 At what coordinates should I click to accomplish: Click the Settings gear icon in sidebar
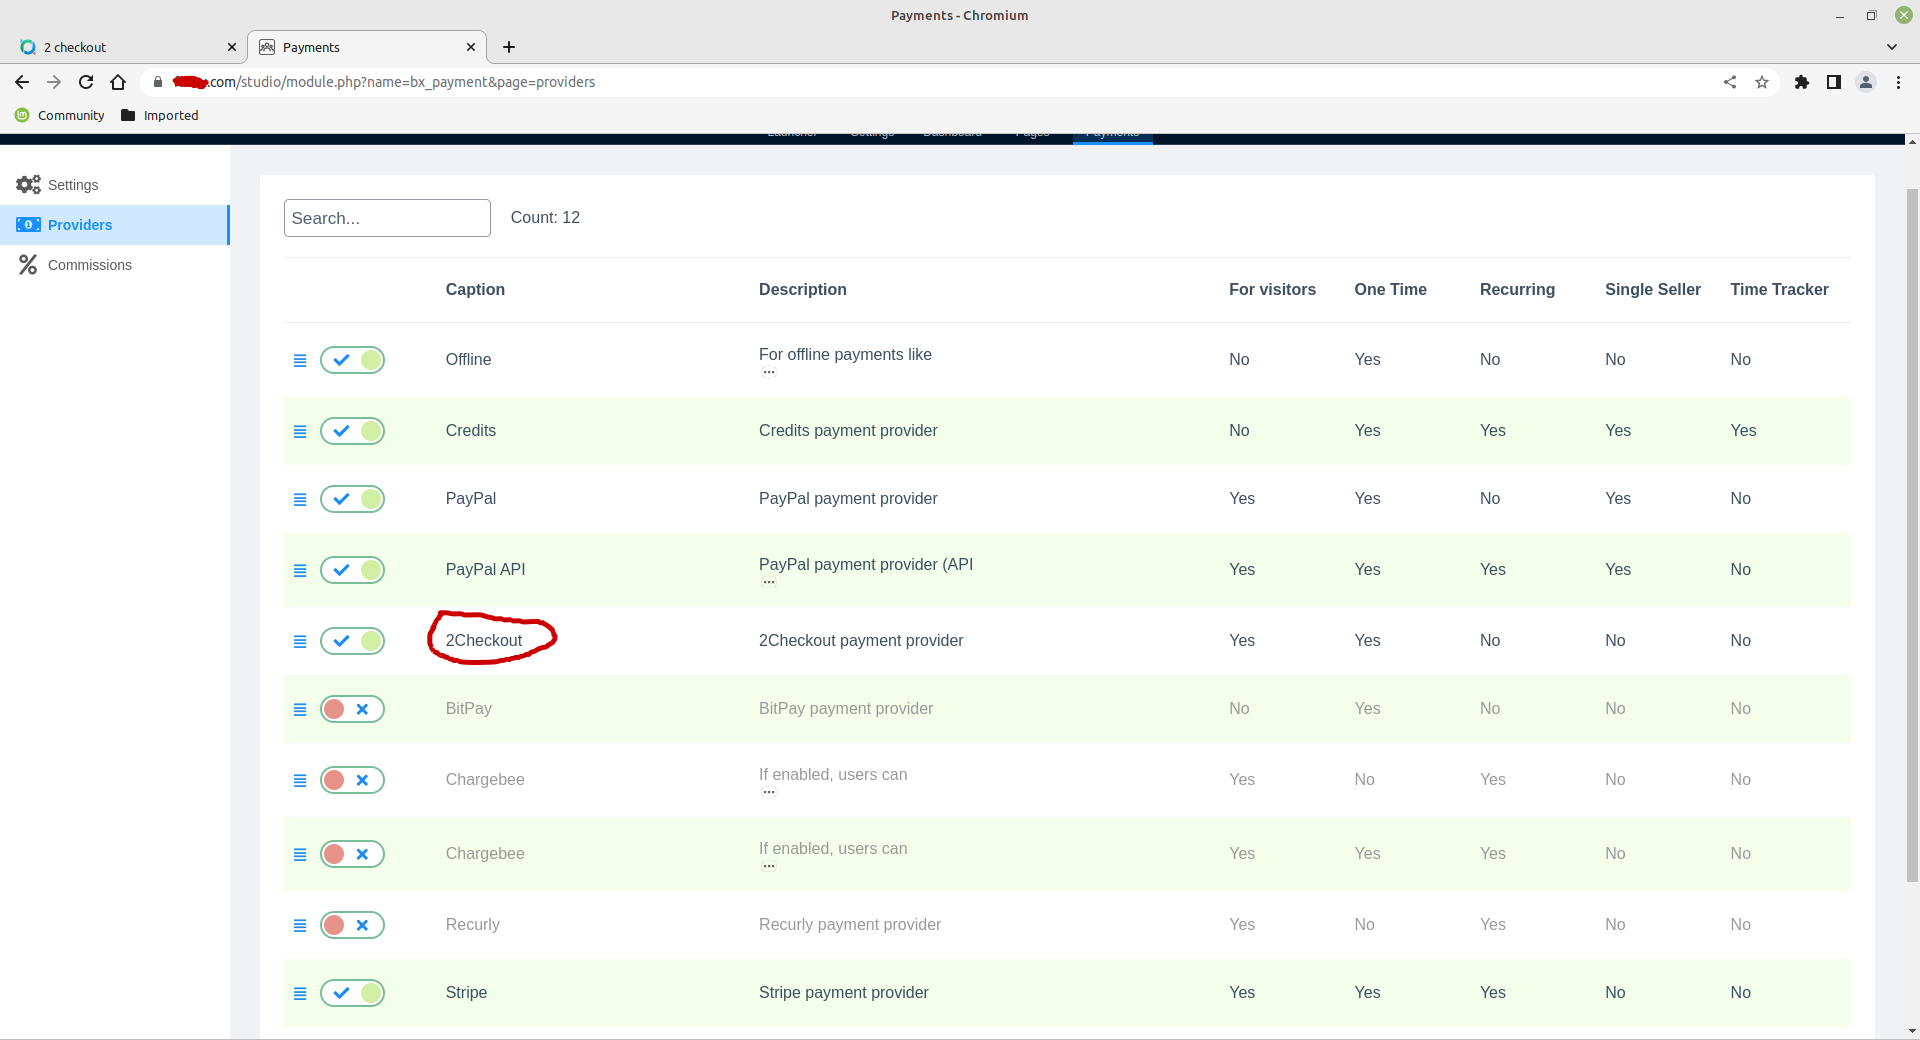pyautogui.click(x=28, y=185)
